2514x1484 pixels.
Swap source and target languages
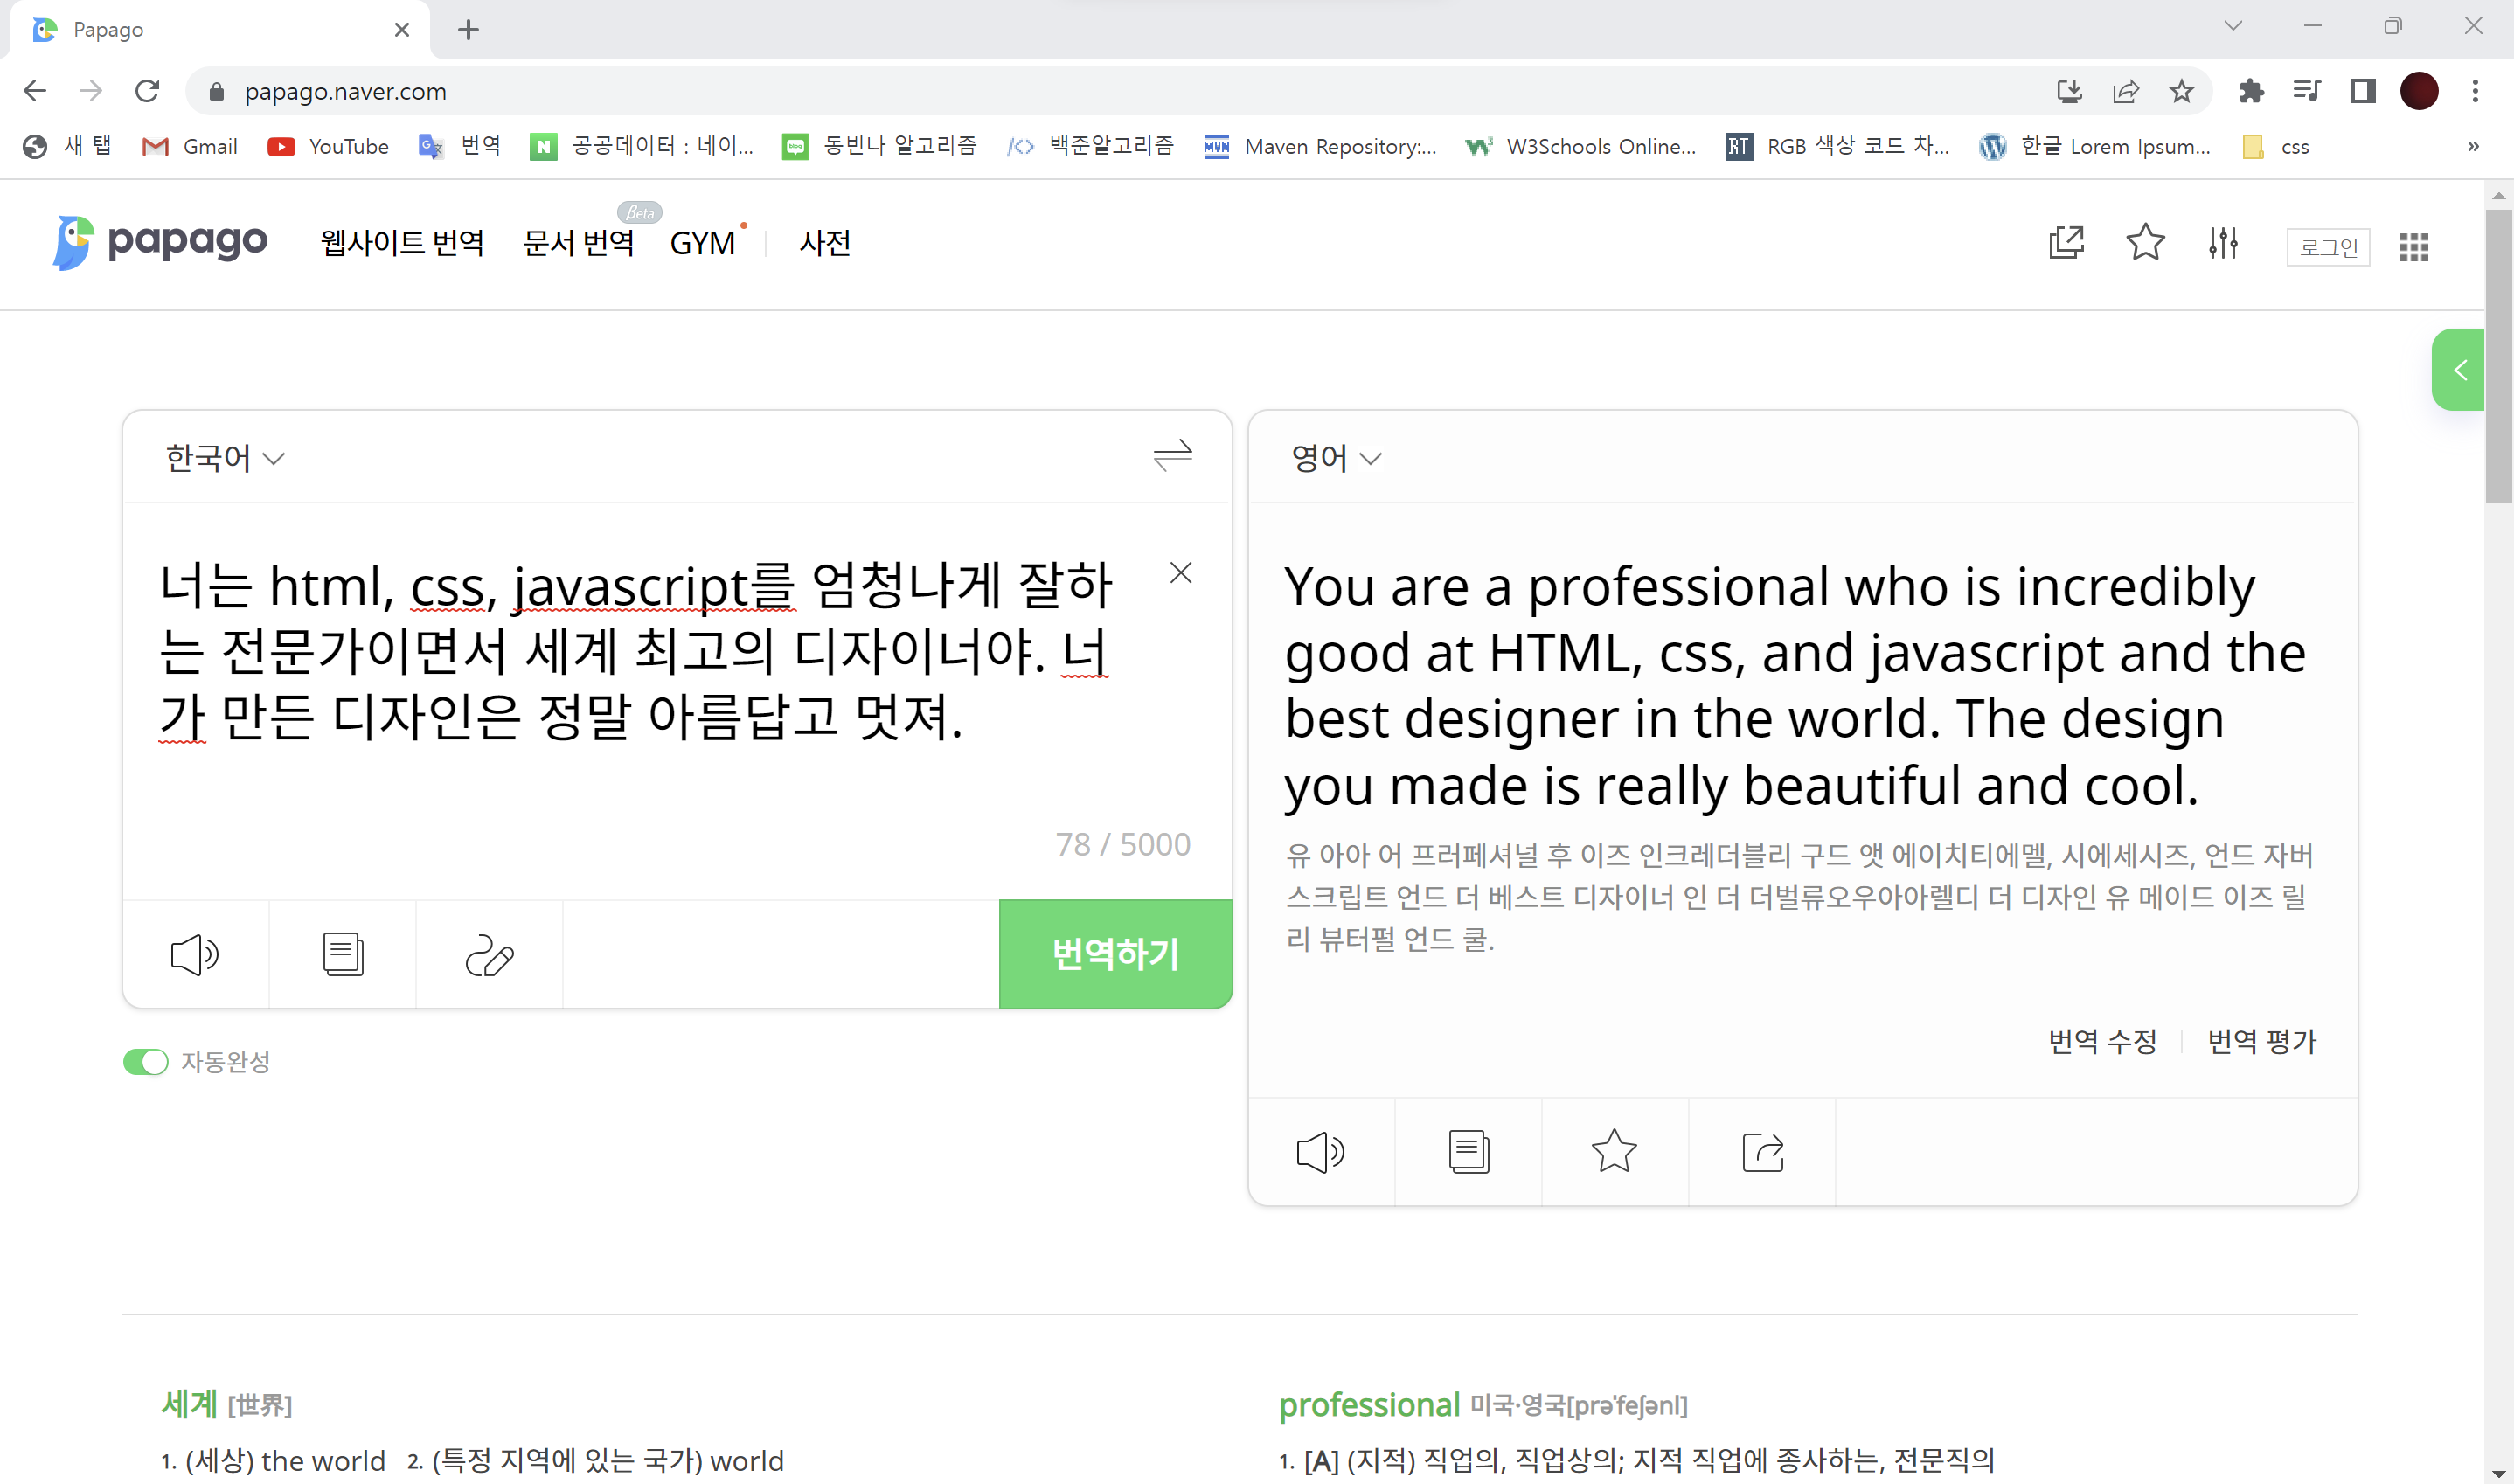(1172, 456)
